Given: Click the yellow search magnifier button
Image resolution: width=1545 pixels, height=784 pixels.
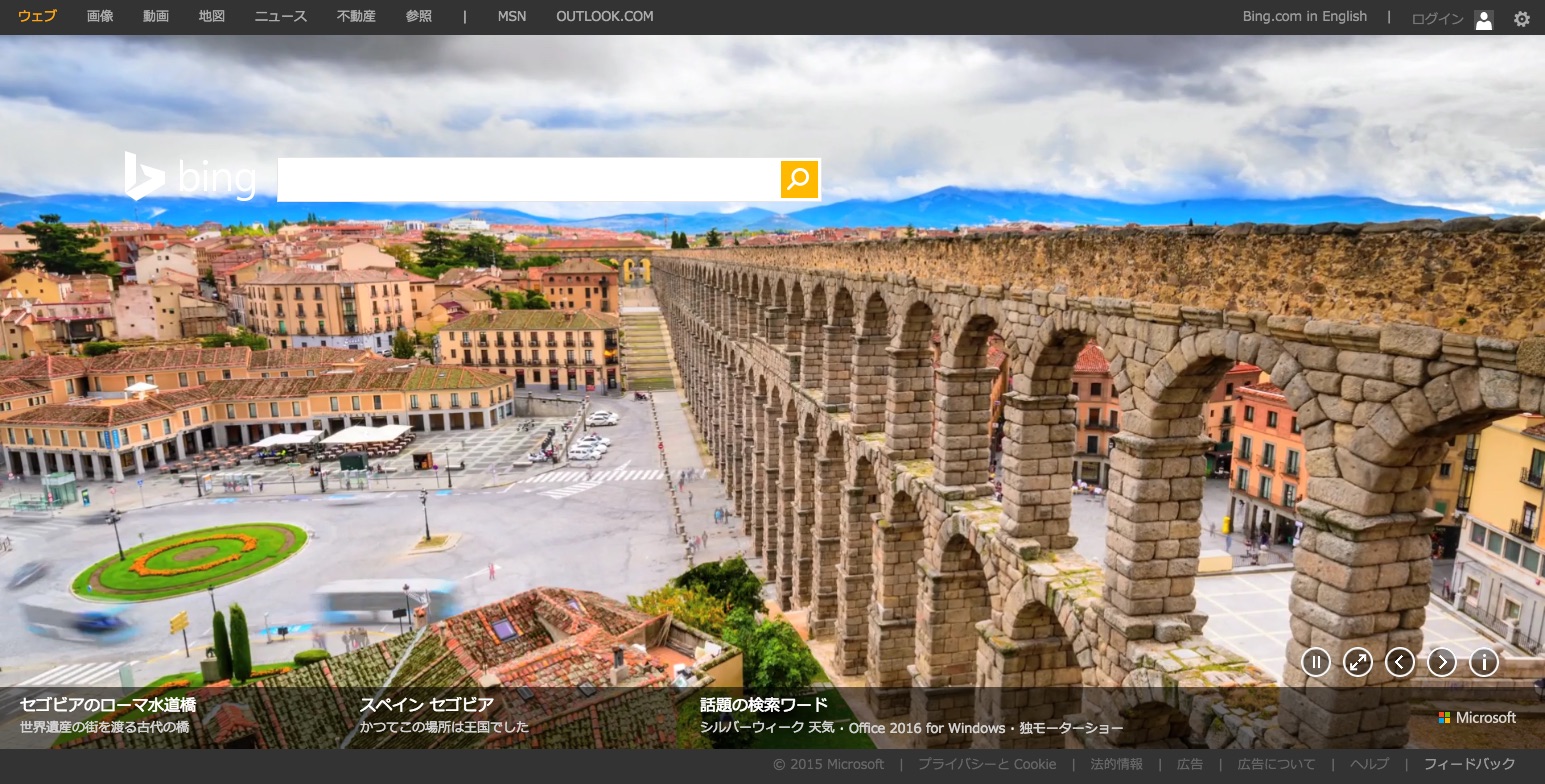Looking at the screenshot, I should [x=799, y=180].
